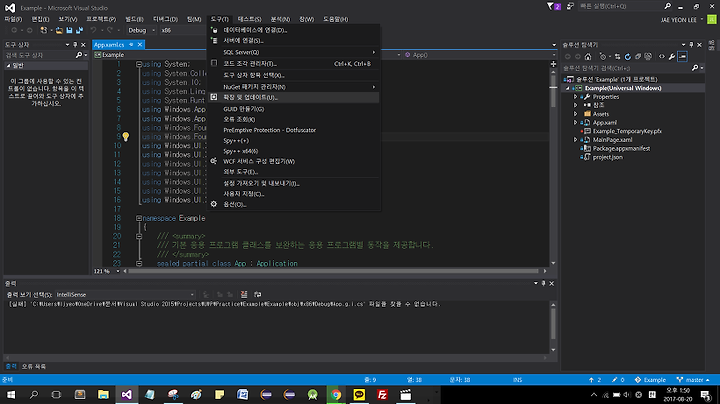Image resolution: width=720 pixels, height=404 pixels.
Task: Click the View Code icon in Solution Explorer
Action: point(662,56)
